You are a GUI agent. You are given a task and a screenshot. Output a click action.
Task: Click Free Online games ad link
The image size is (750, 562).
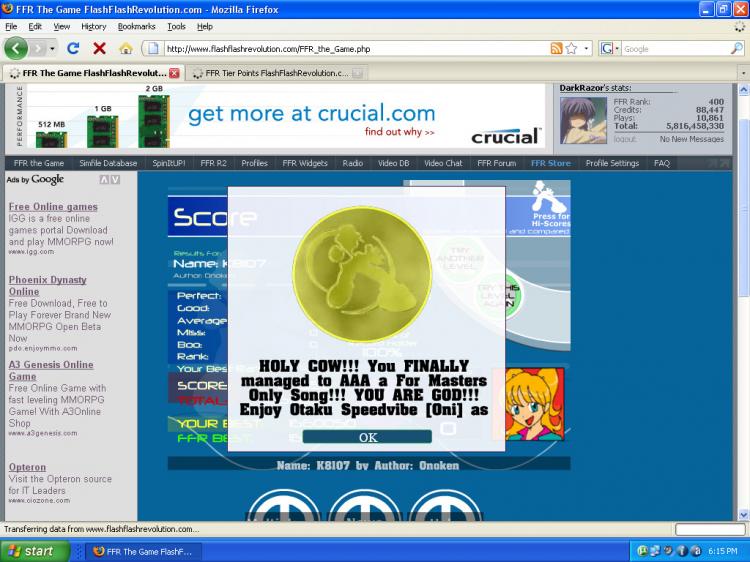[53, 207]
